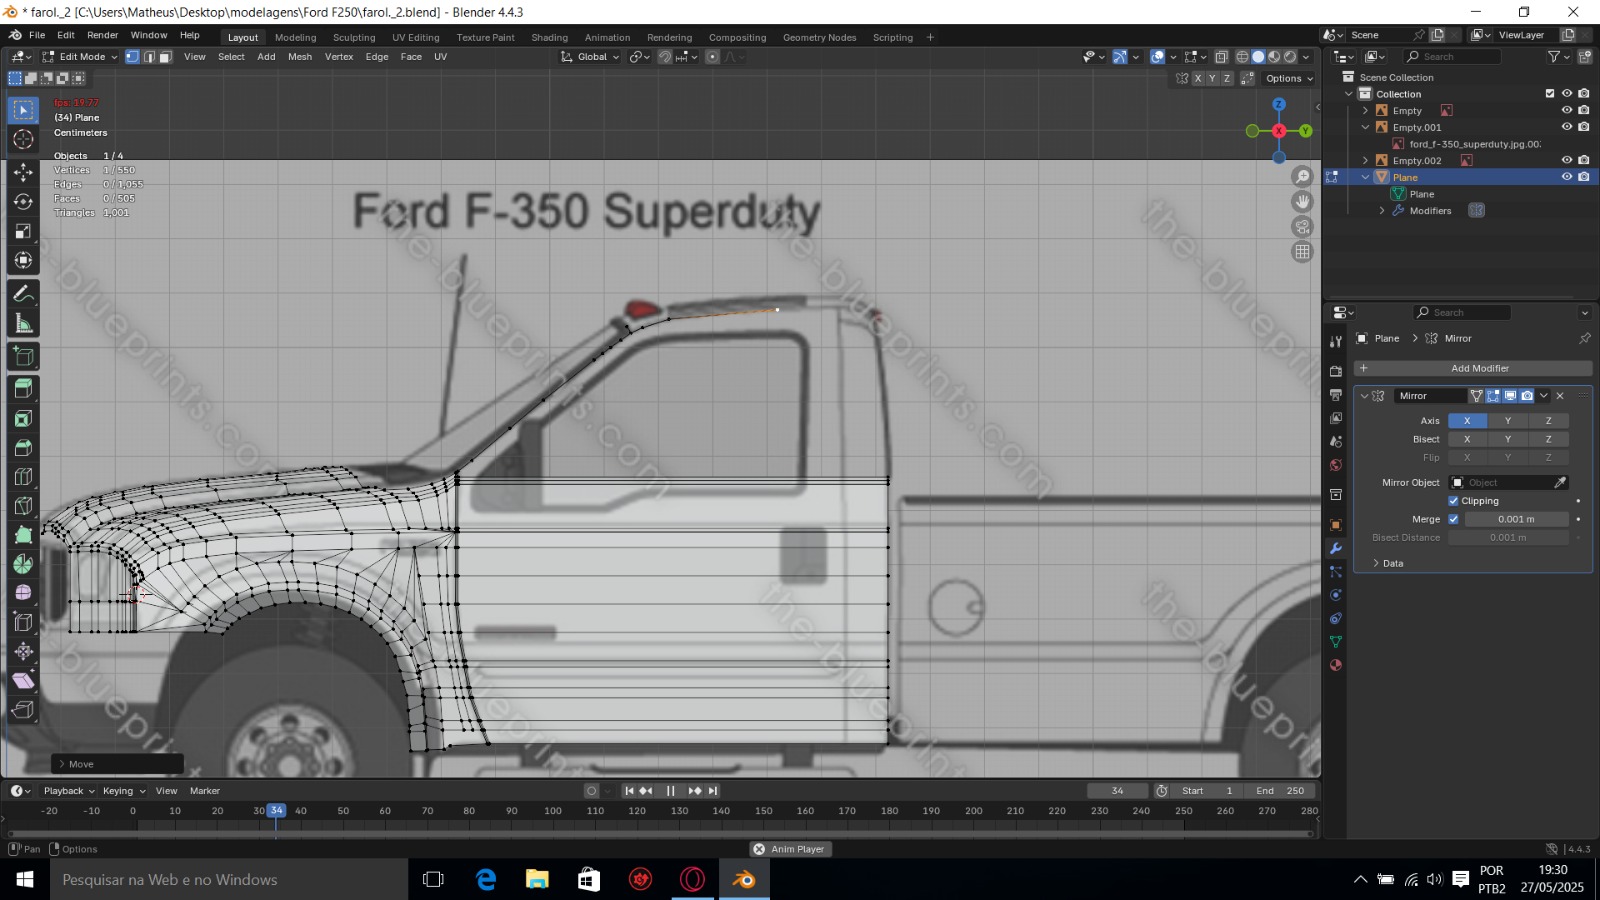Expand the Modifiers row in outliner

(x=1382, y=211)
